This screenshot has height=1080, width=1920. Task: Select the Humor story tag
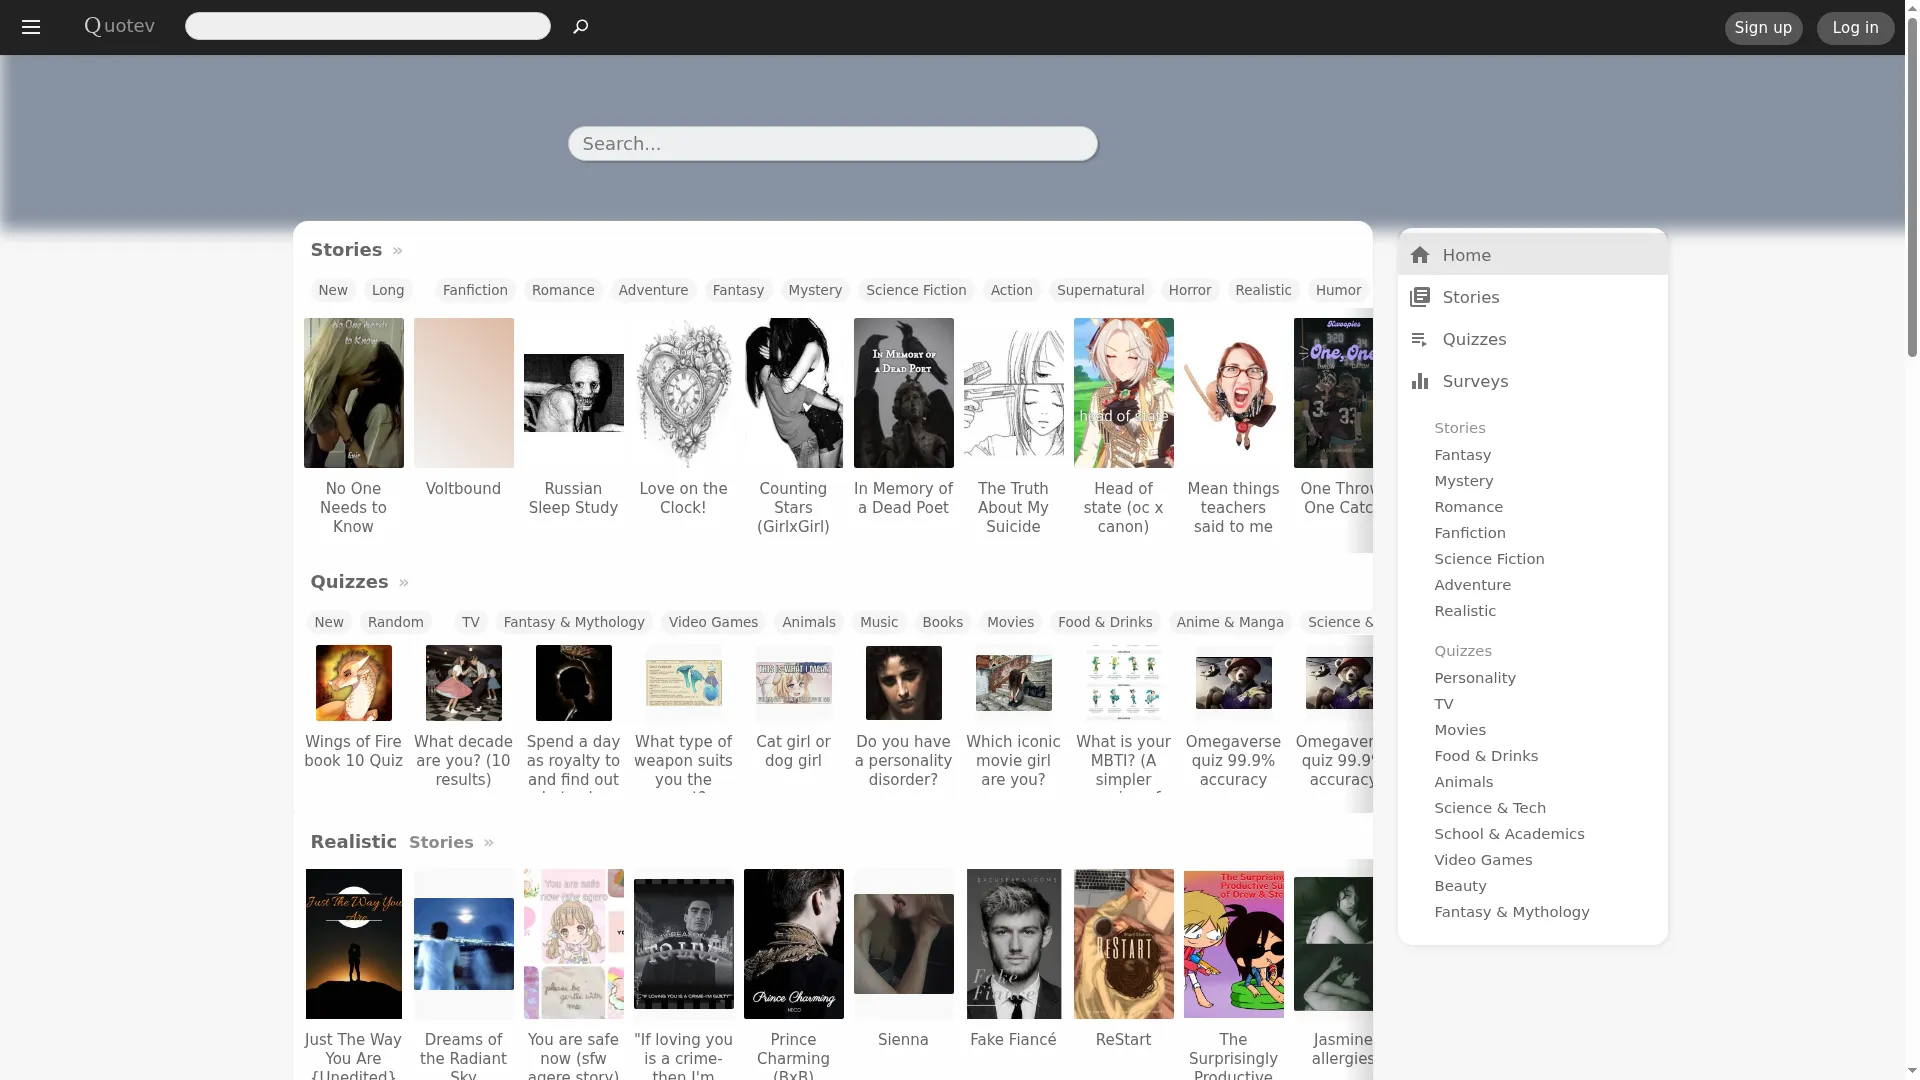pos(1338,290)
